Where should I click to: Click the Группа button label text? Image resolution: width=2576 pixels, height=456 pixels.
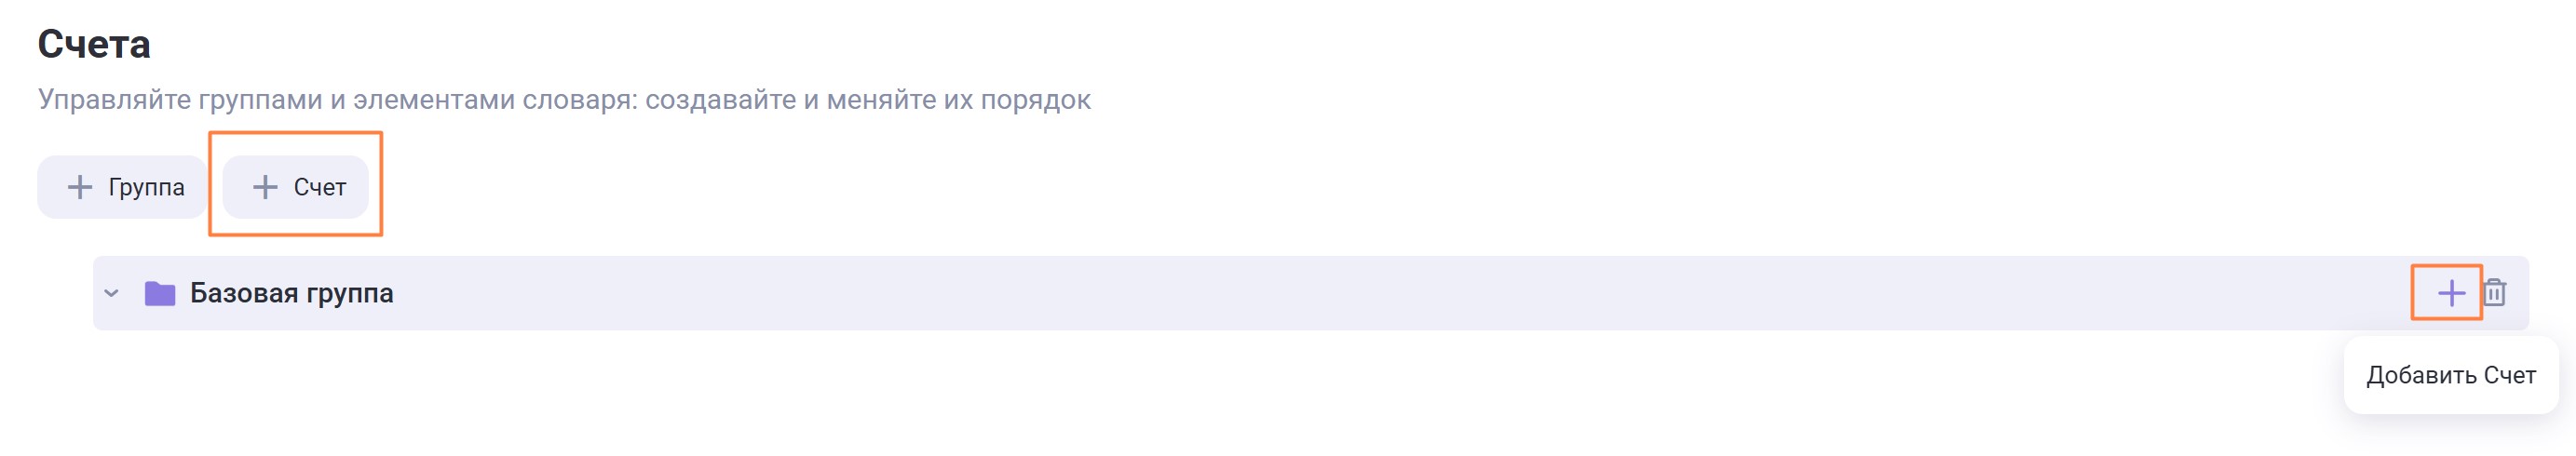146,187
